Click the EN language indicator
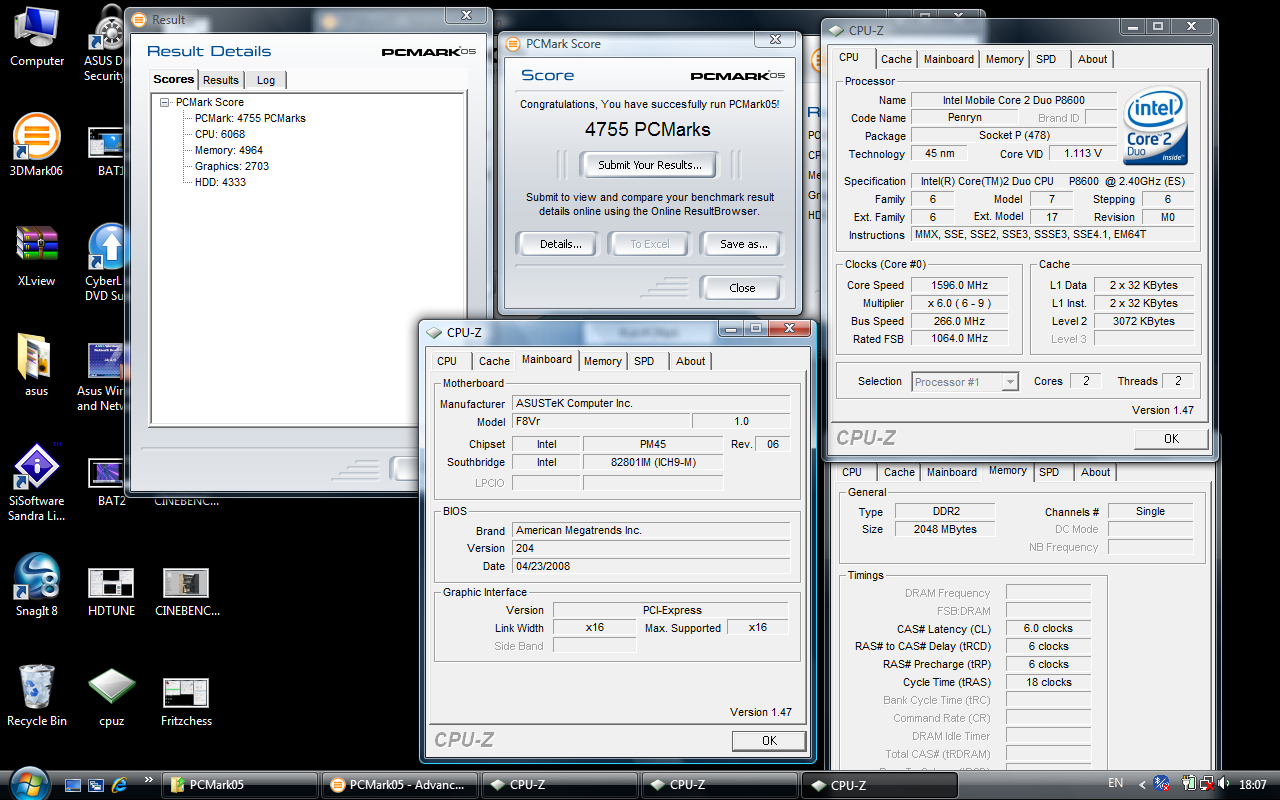The height and width of the screenshot is (800, 1280). pyautogui.click(x=1116, y=784)
